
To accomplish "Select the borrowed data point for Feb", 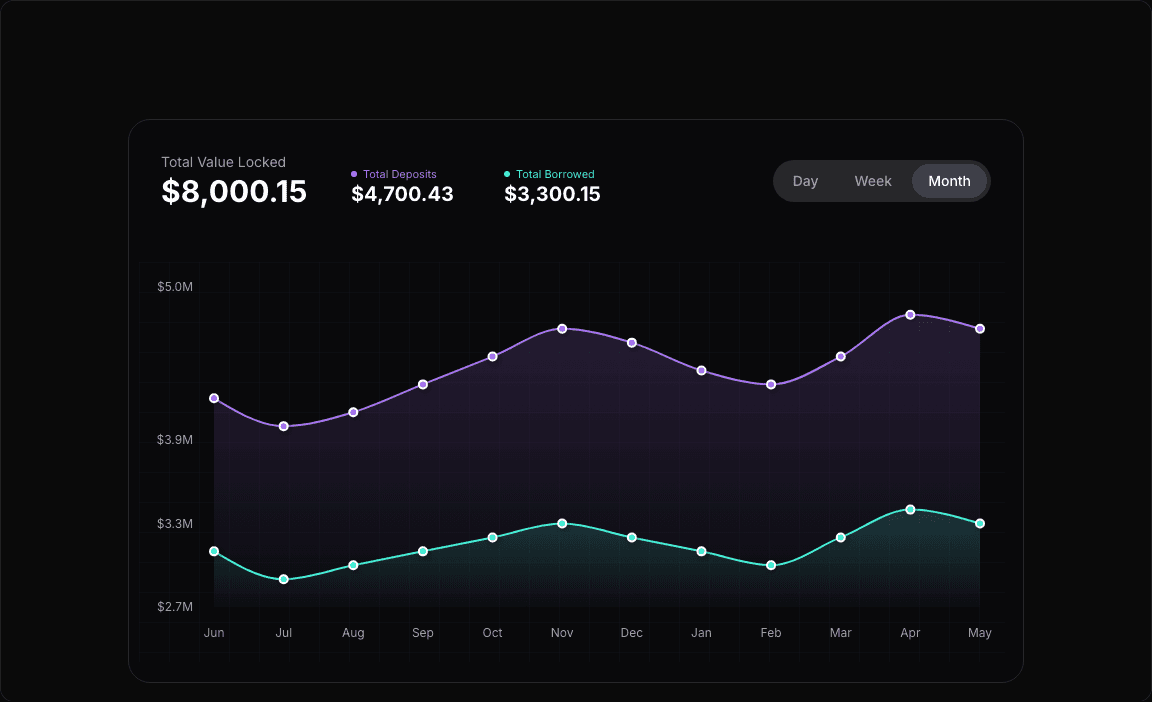I will pyautogui.click(x=771, y=565).
